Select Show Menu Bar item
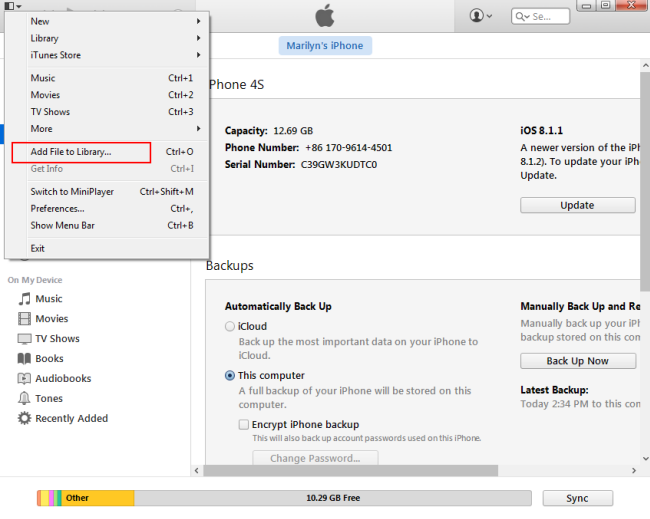This screenshot has width=650, height=519. click(115, 226)
